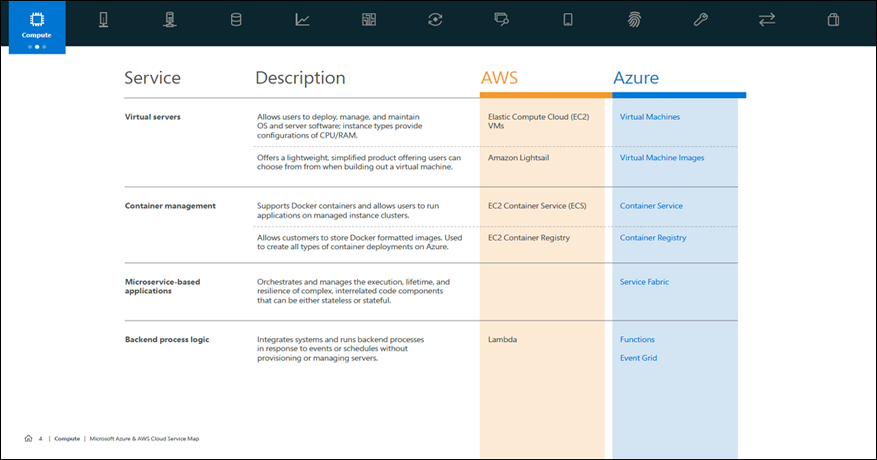Click the home icon in the footer
This screenshot has height=460, width=877.
coord(27,438)
